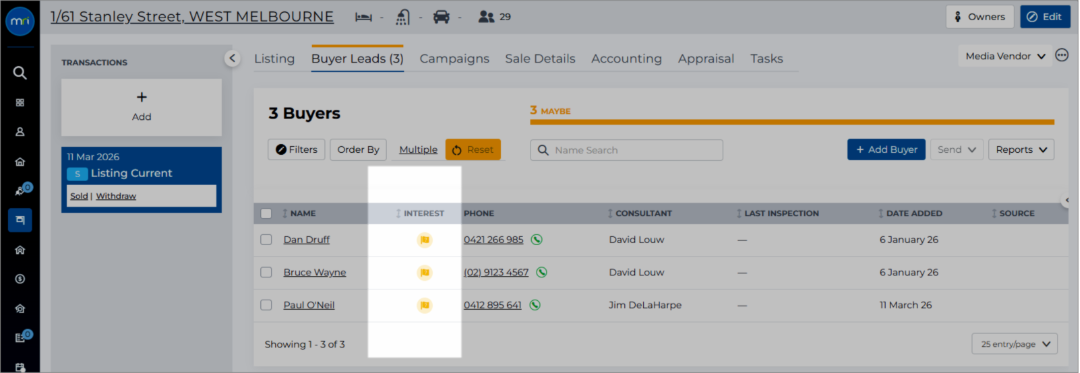Expand the side panel arrow beside Source column

pos(1067,200)
